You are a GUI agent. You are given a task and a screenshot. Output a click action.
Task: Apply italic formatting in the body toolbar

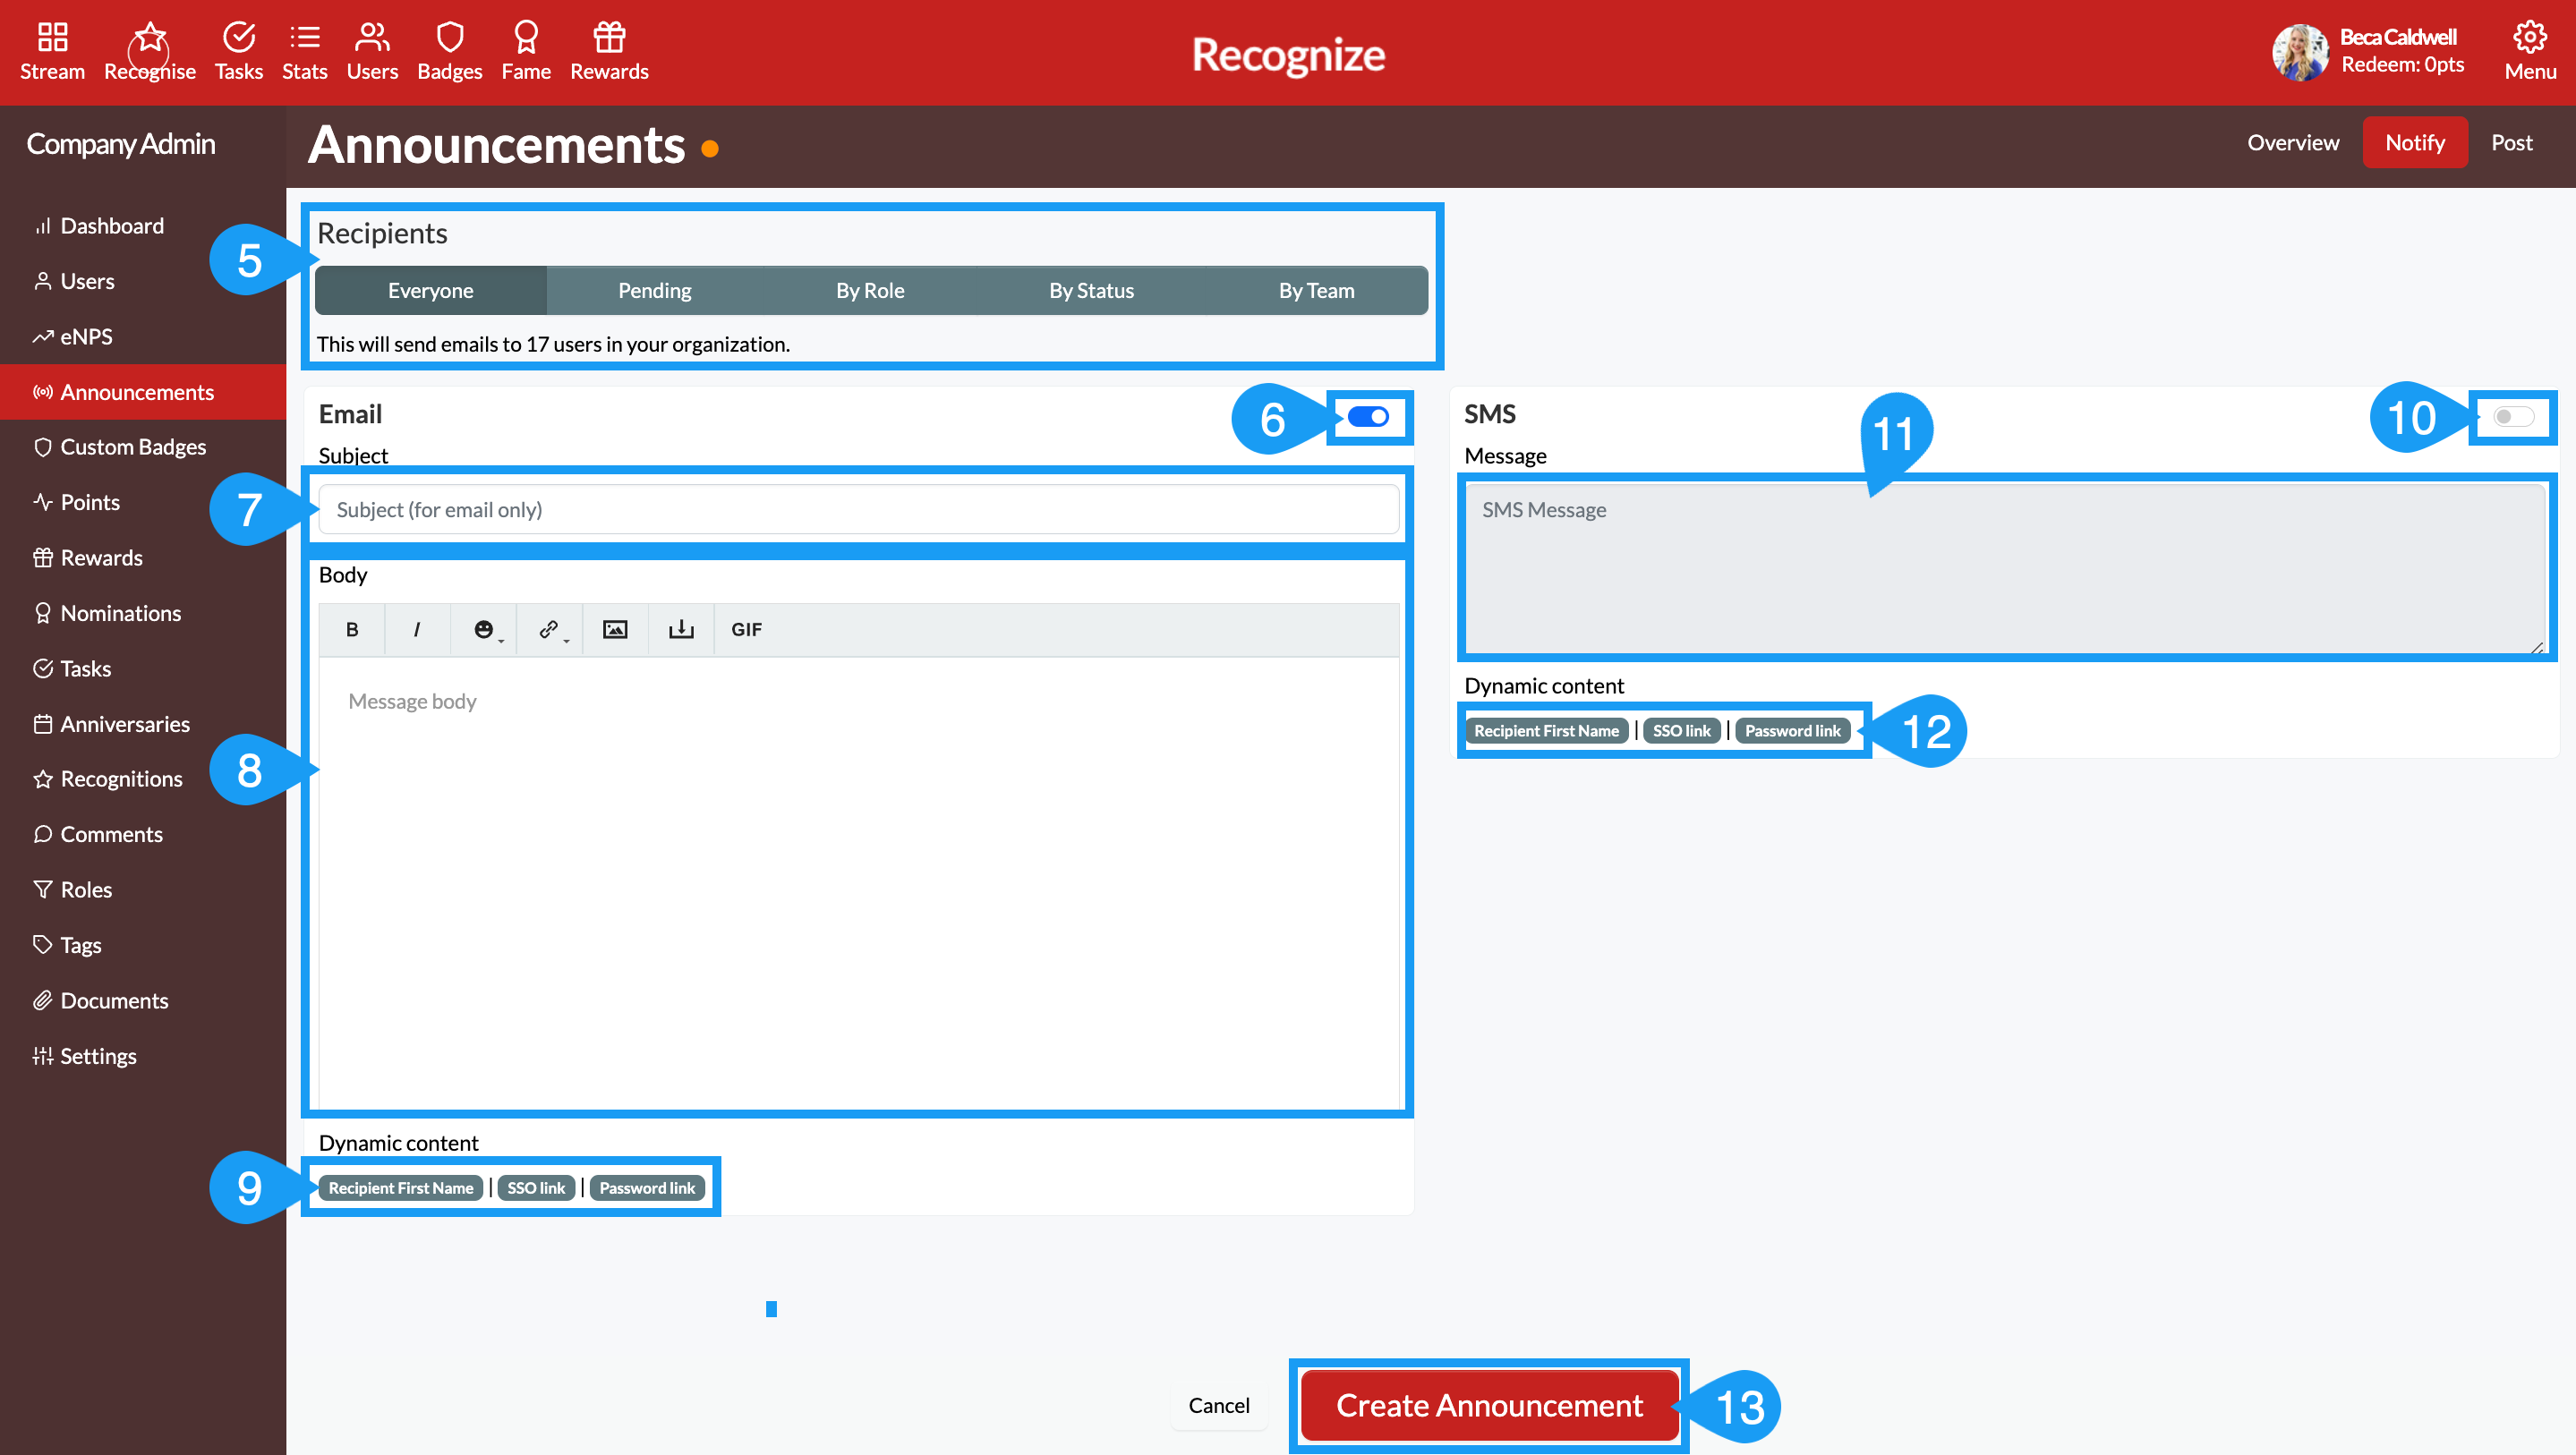(x=417, y=629)
